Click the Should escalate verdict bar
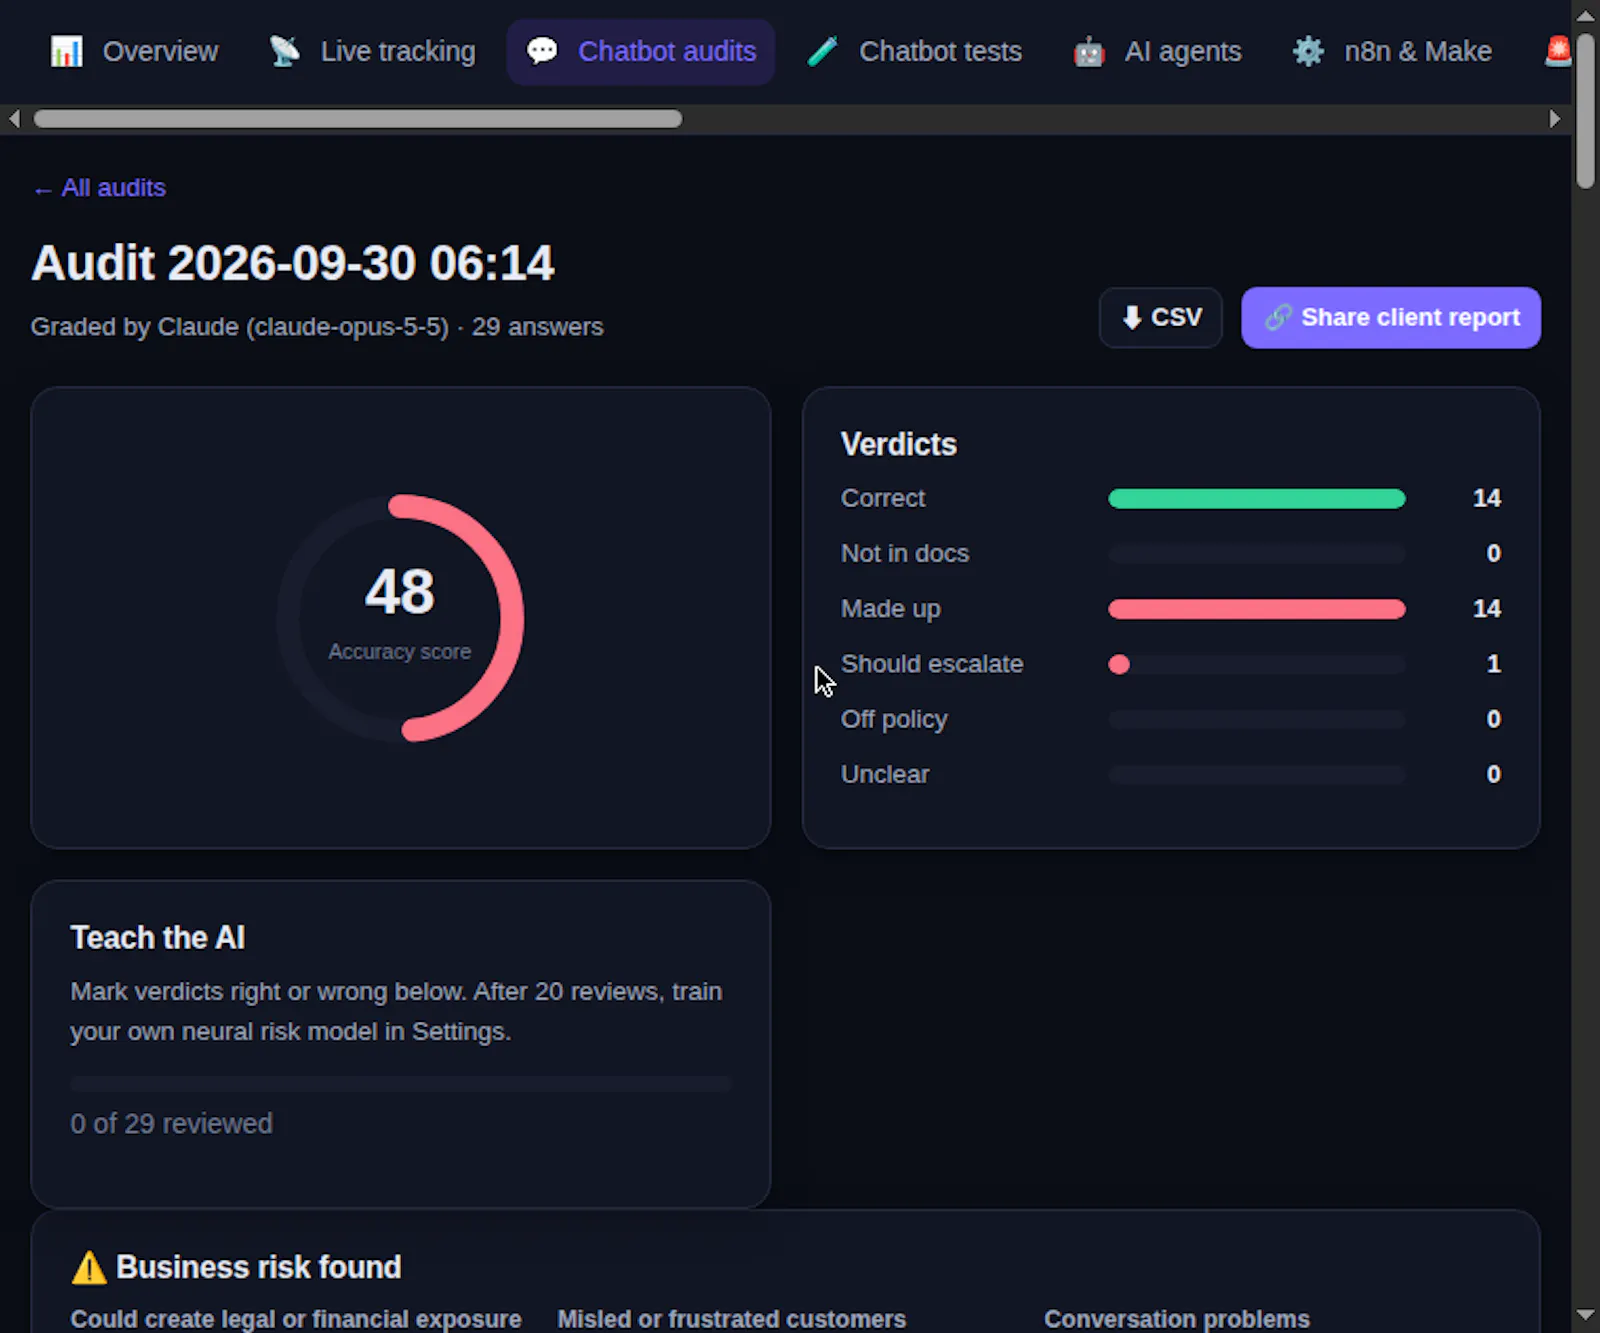The image size is (1600, 1333). 1257,665
